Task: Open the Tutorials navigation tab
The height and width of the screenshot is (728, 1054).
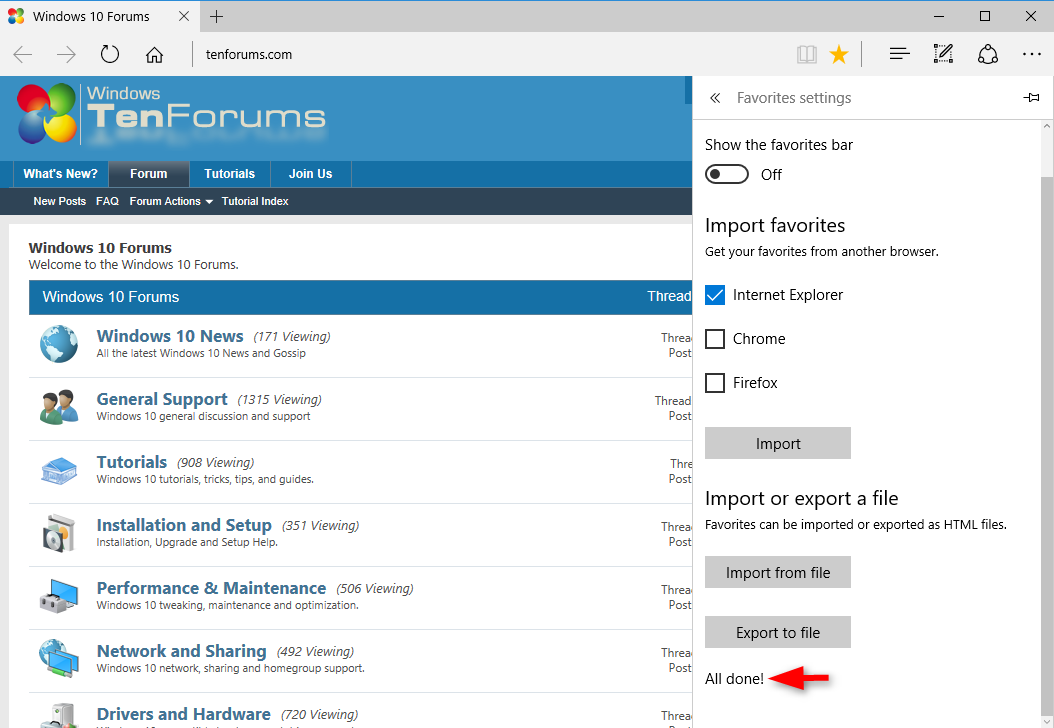Action: 230,173
